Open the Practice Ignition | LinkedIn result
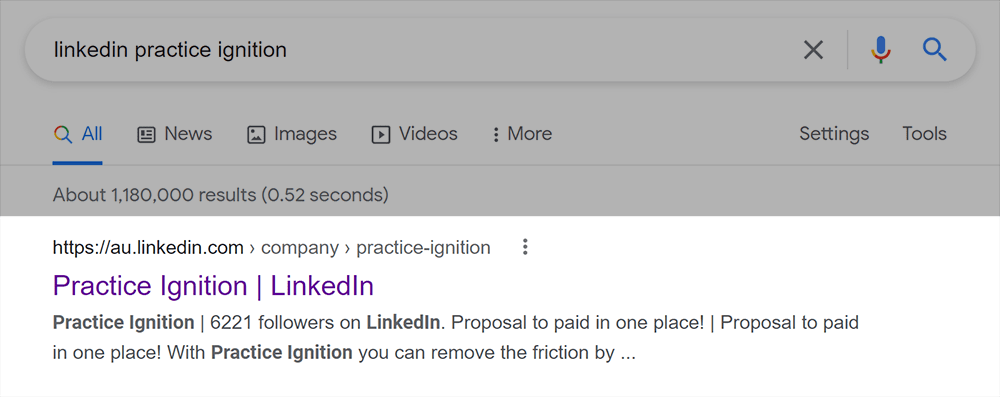Viewport: 1000px width, 397px height. (213, 286)
